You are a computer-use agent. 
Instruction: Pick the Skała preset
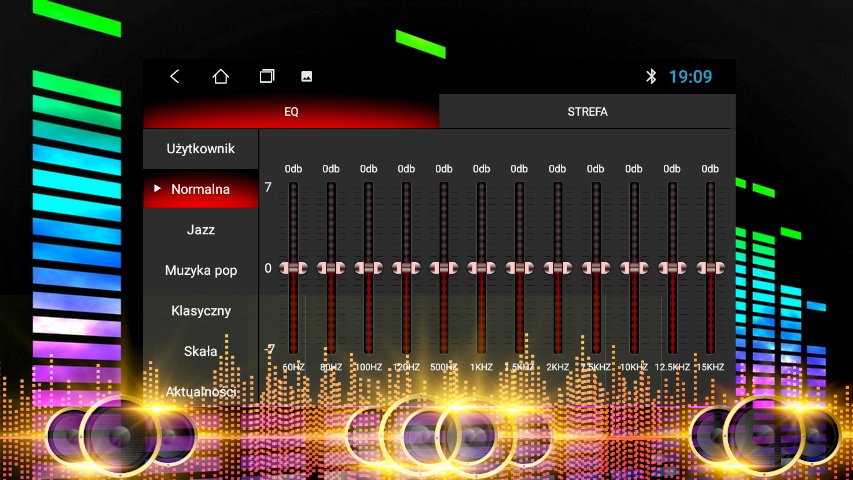(200, 351)
